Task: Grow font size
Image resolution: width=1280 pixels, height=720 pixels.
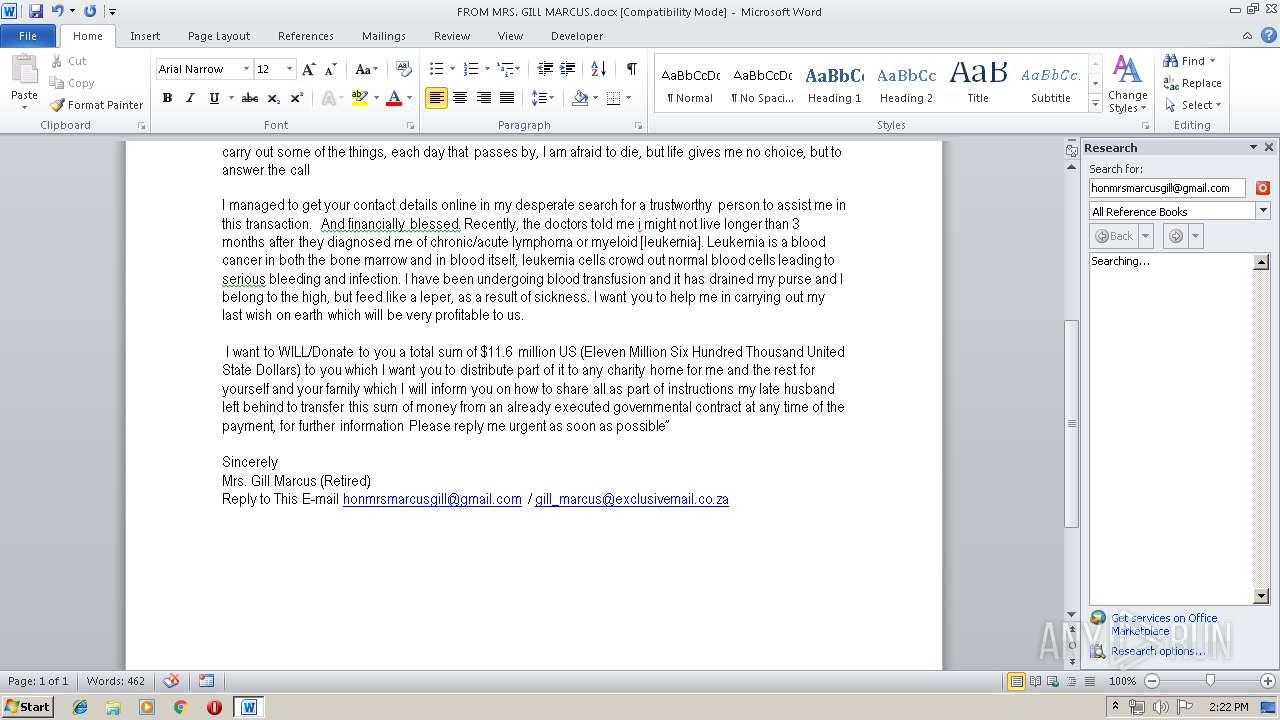Action: [x=308, y=69]
